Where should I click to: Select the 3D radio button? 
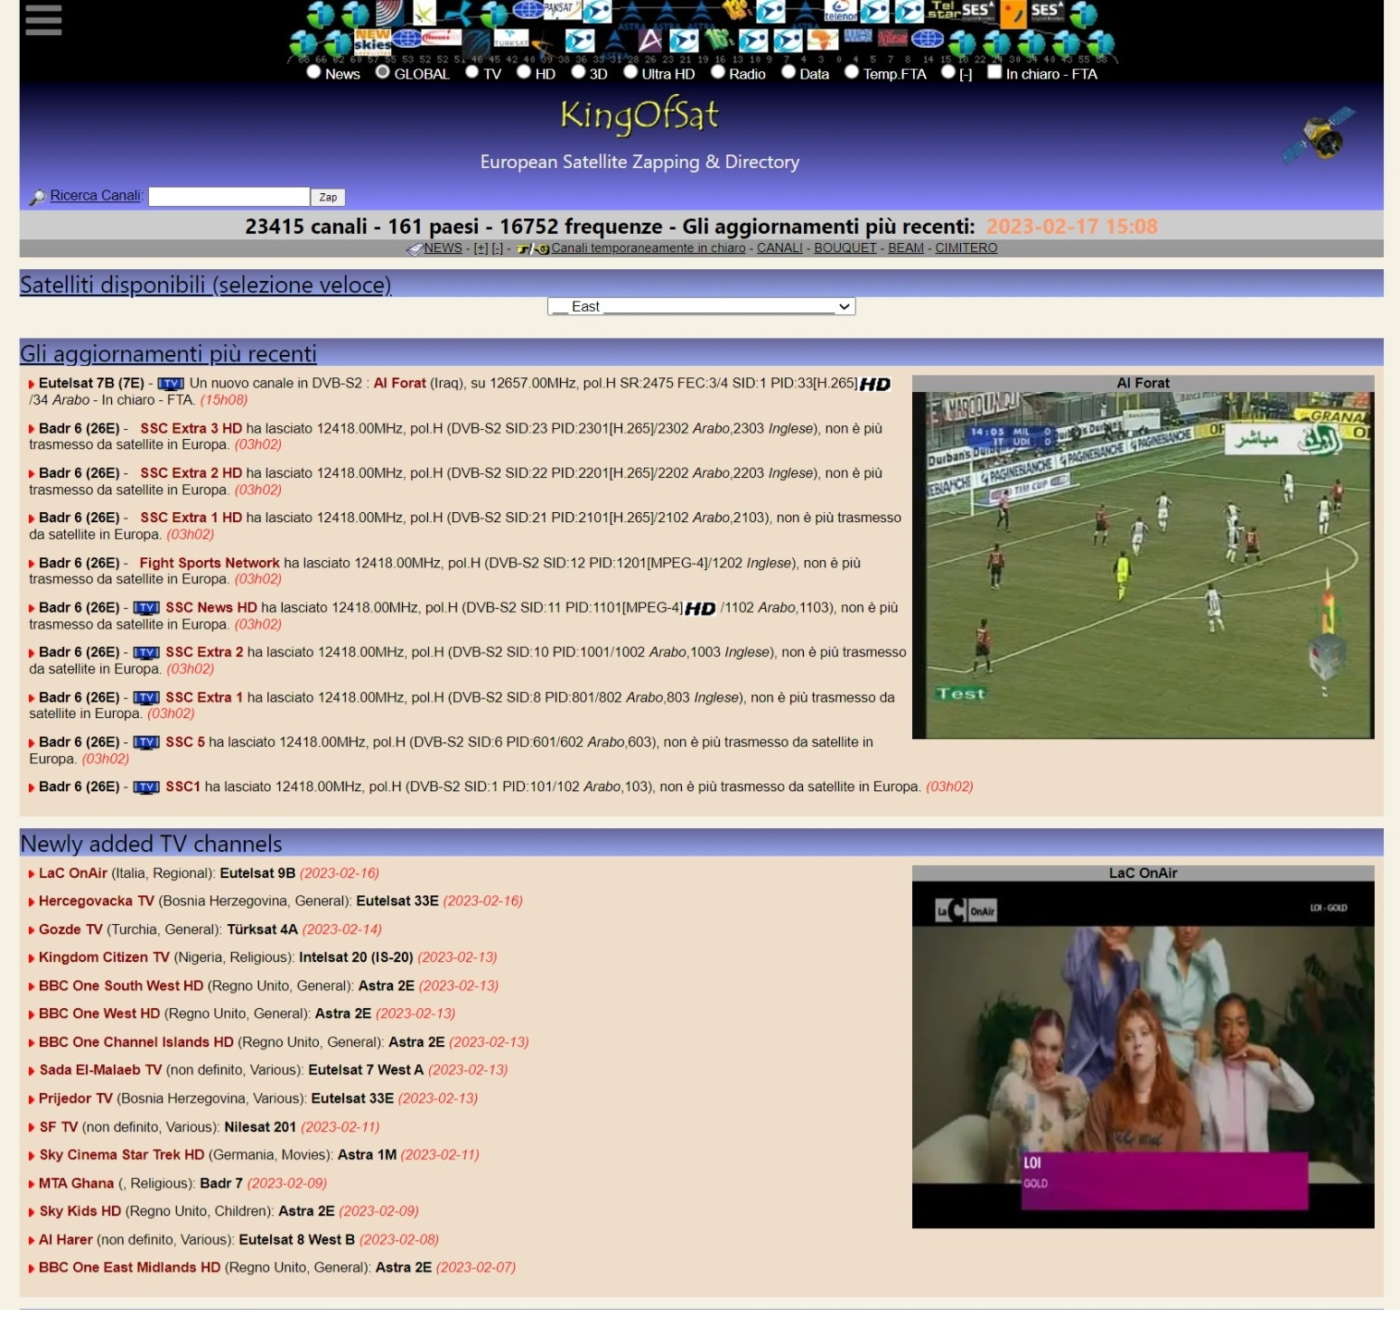tap(578, 72)
